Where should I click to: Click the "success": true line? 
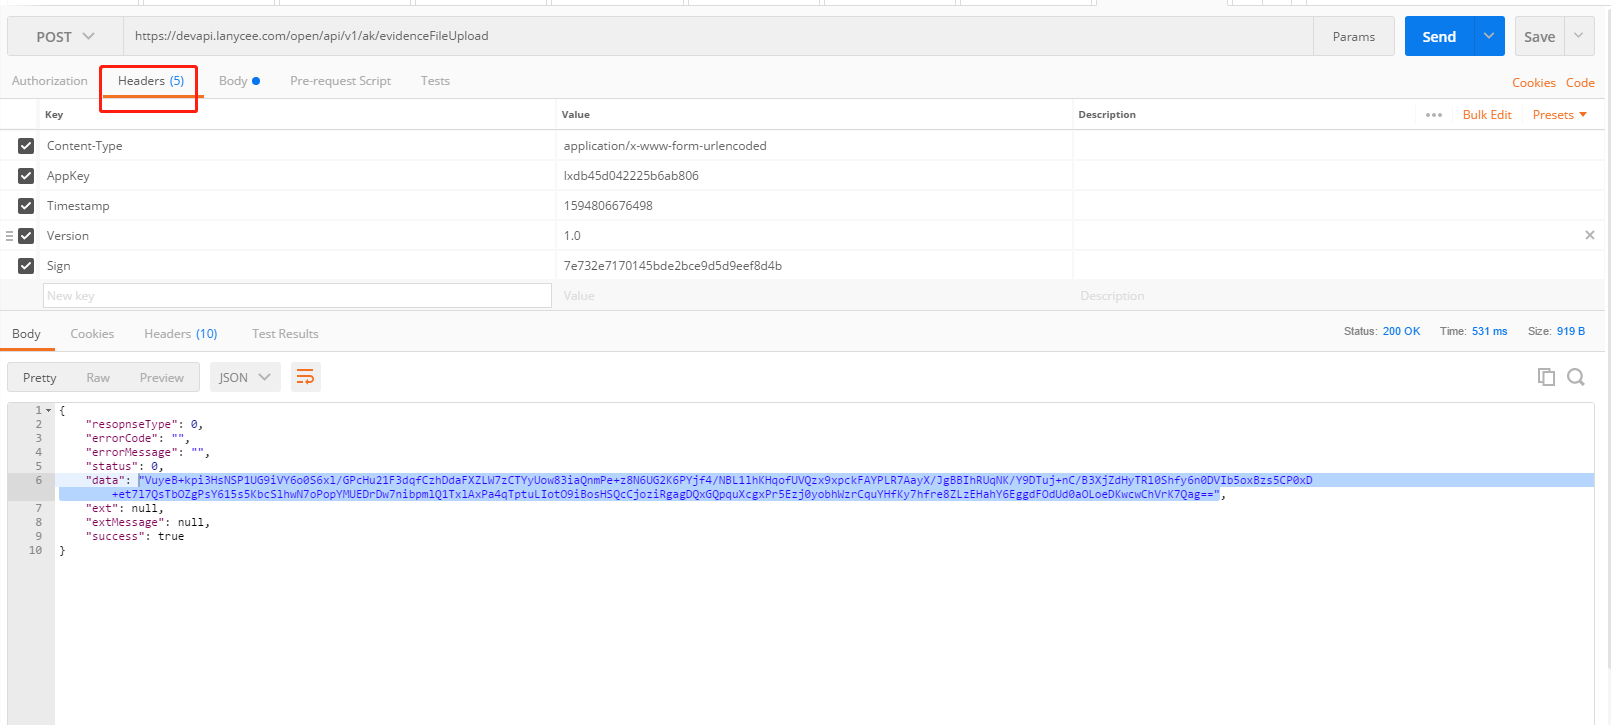(135, 537)
